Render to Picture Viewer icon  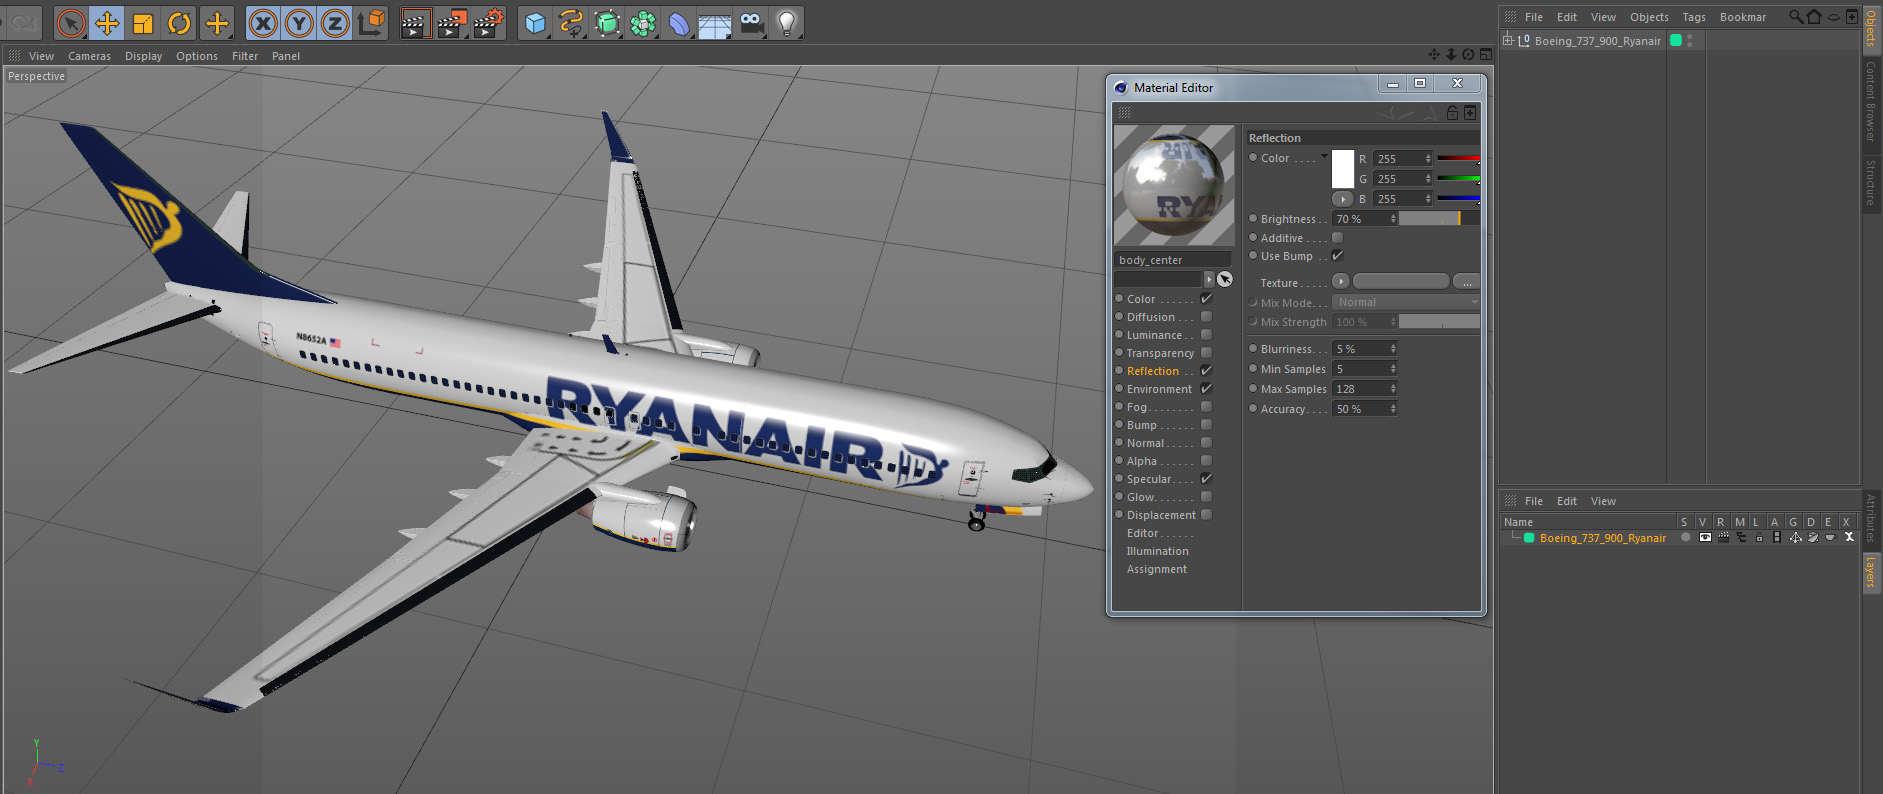451,23
